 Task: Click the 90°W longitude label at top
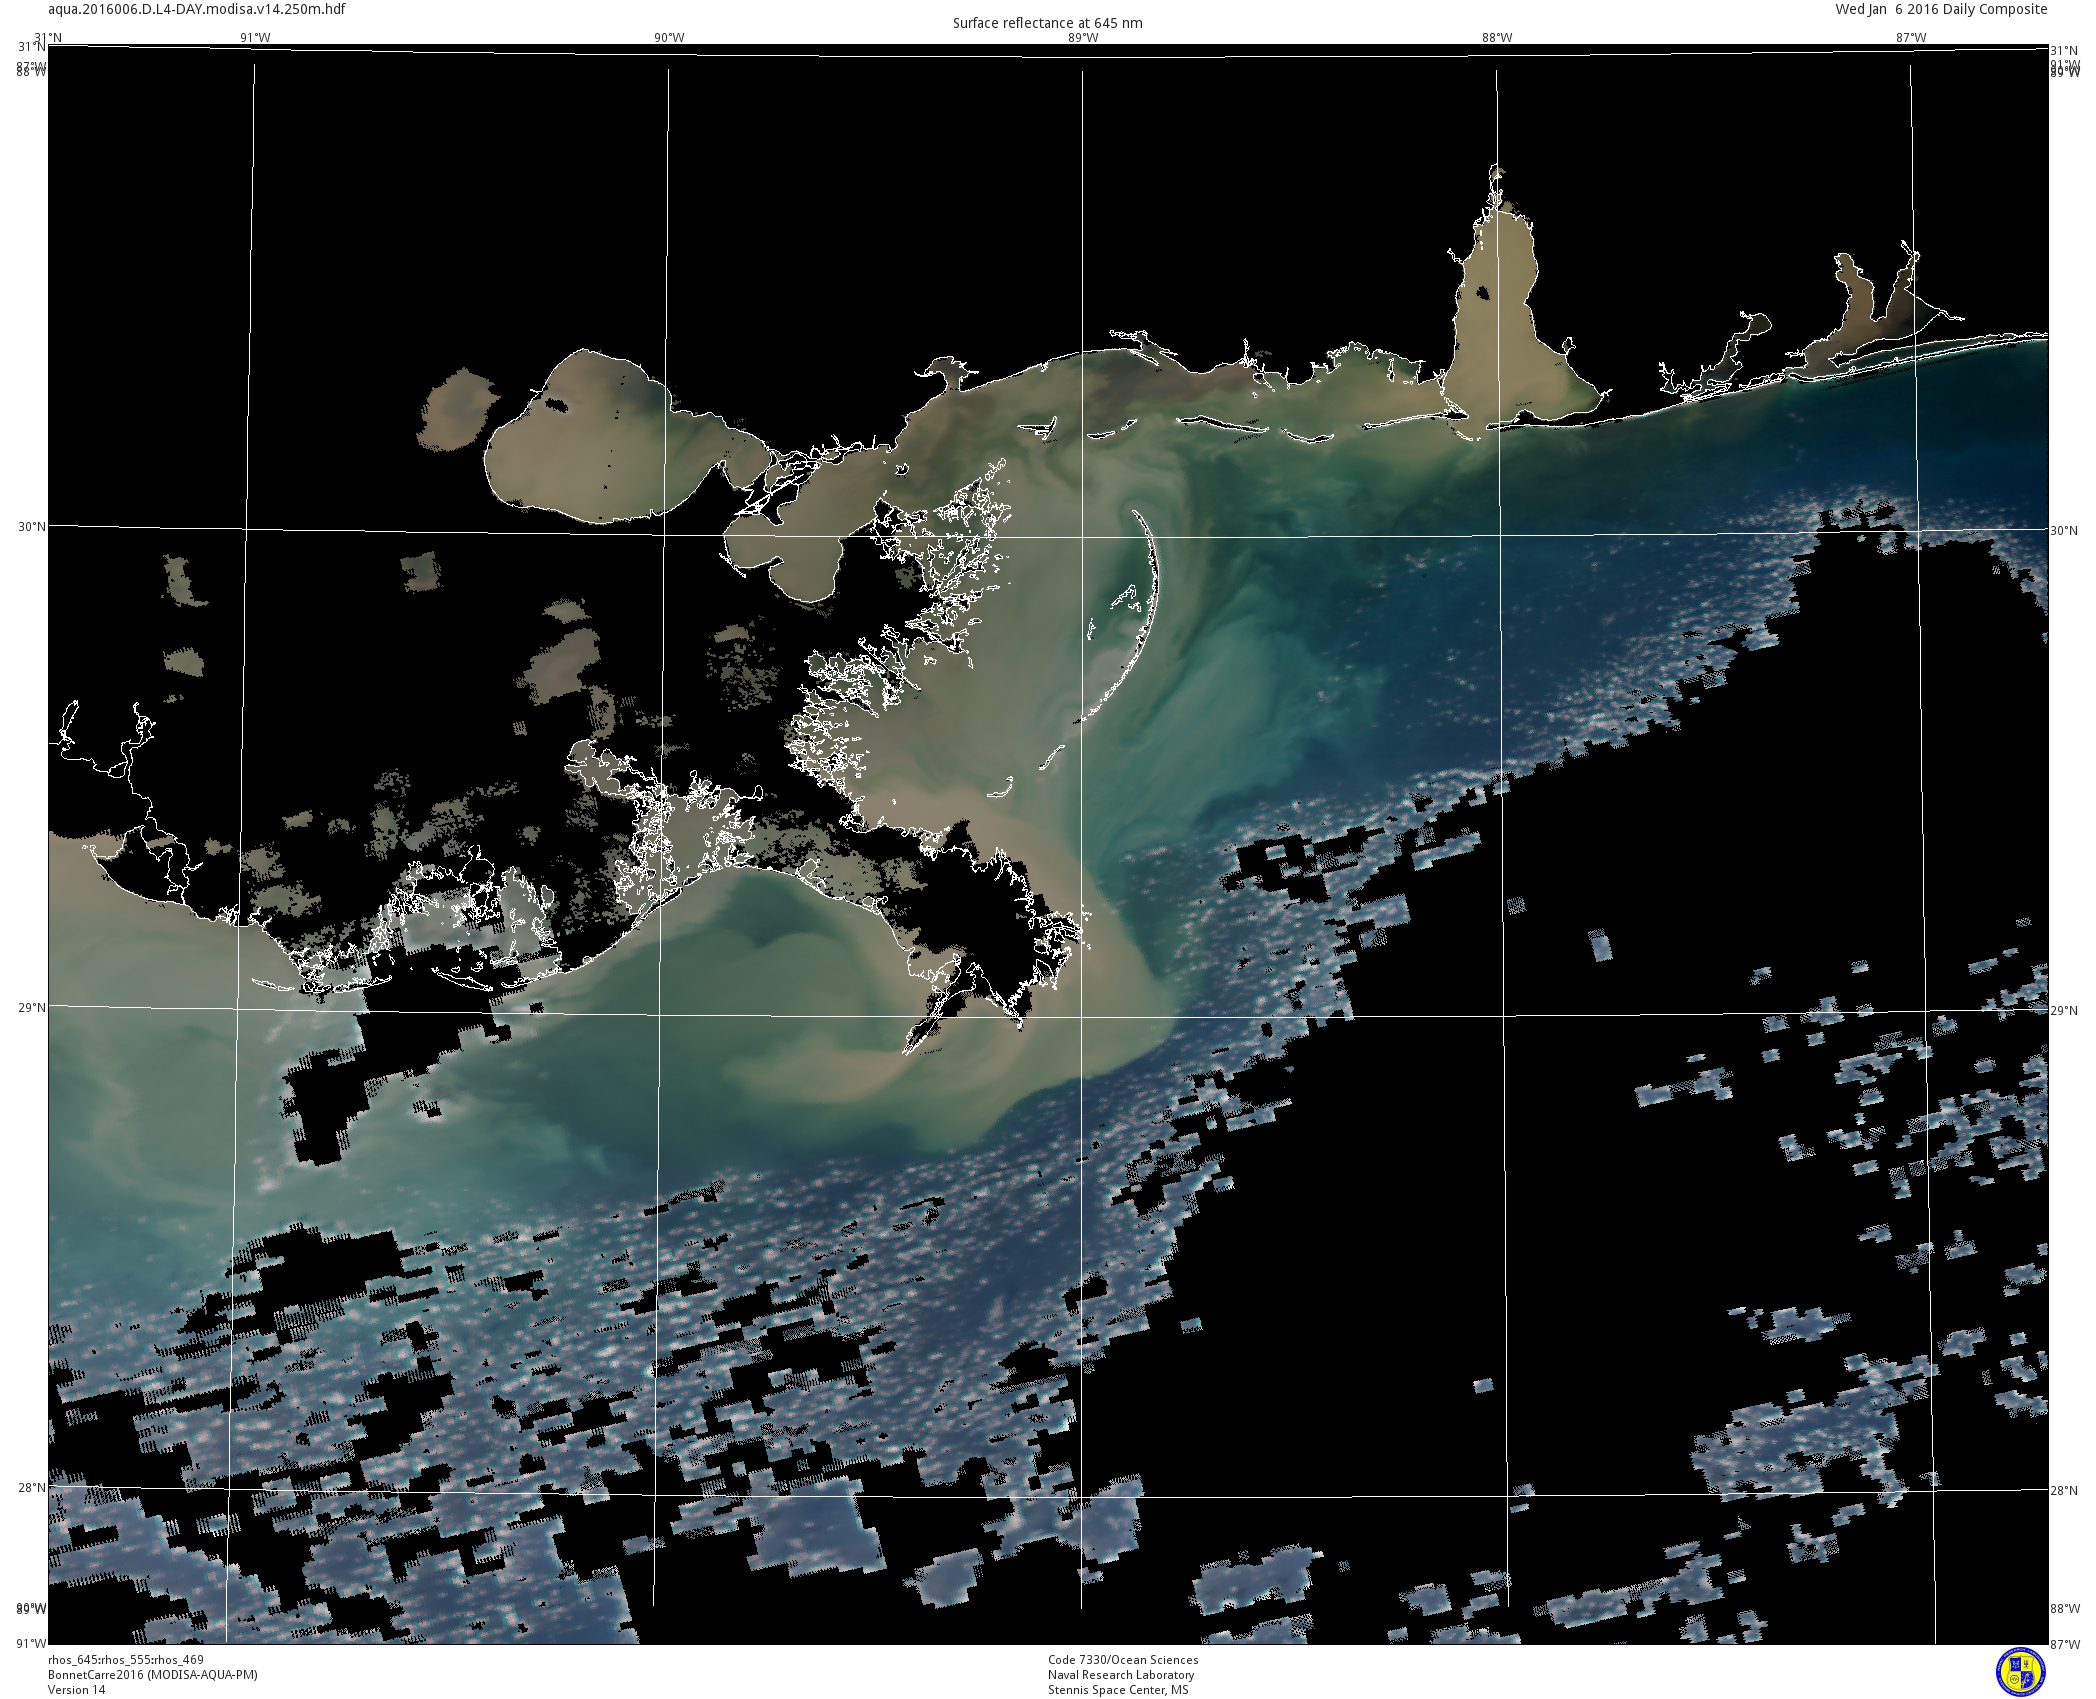(669, 38)
